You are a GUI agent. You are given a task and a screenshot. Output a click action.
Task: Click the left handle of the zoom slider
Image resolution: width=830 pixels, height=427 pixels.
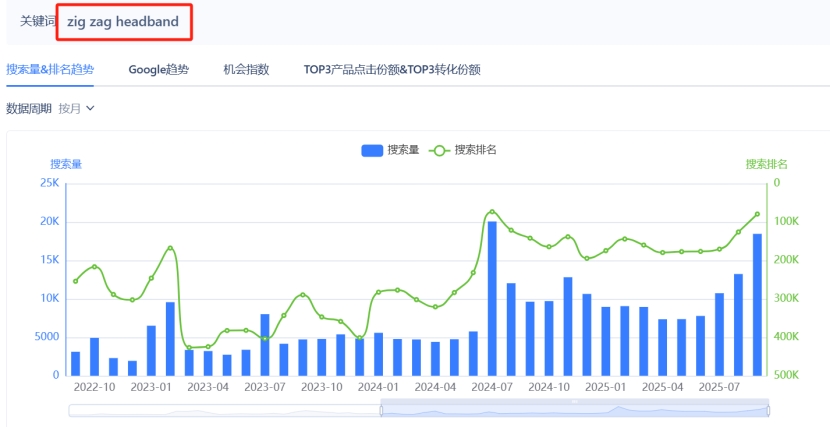381,409
